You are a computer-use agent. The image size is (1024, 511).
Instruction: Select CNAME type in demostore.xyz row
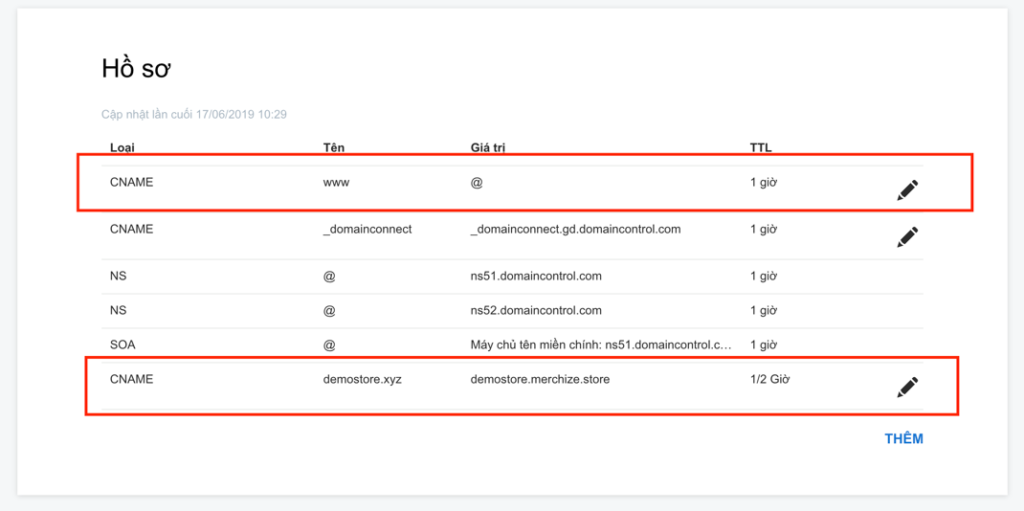(x=131, y=379)
